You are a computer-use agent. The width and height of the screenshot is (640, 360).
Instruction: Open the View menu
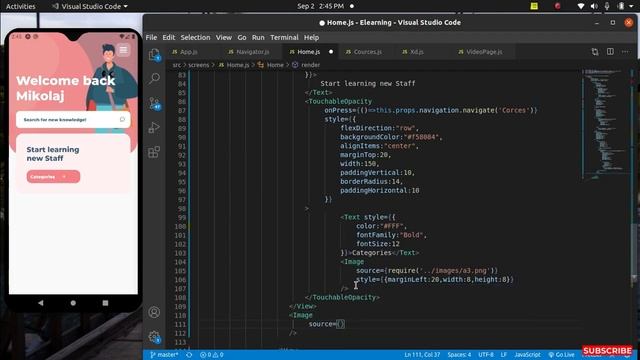coord(224,37)
